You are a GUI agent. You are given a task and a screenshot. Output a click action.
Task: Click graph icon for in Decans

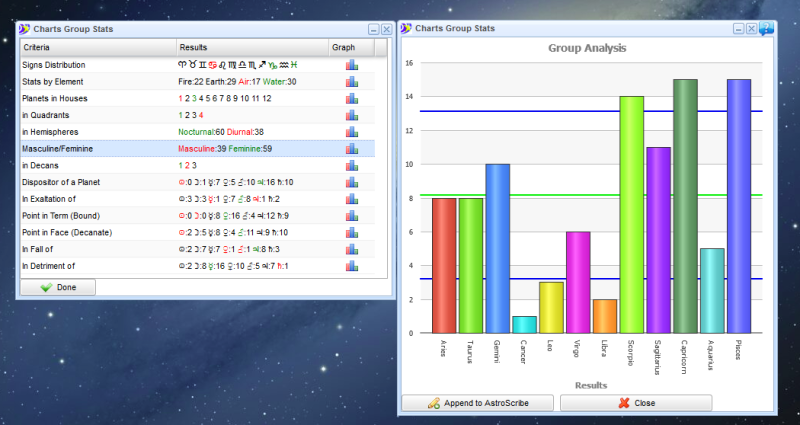(x=352, y=165)
